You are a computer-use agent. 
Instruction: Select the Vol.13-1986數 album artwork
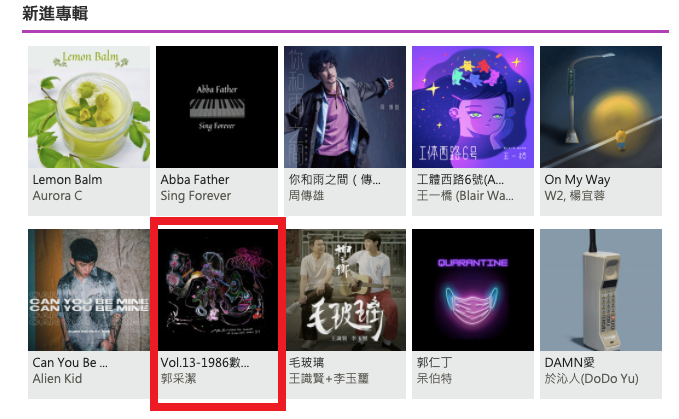coord(217,290)
